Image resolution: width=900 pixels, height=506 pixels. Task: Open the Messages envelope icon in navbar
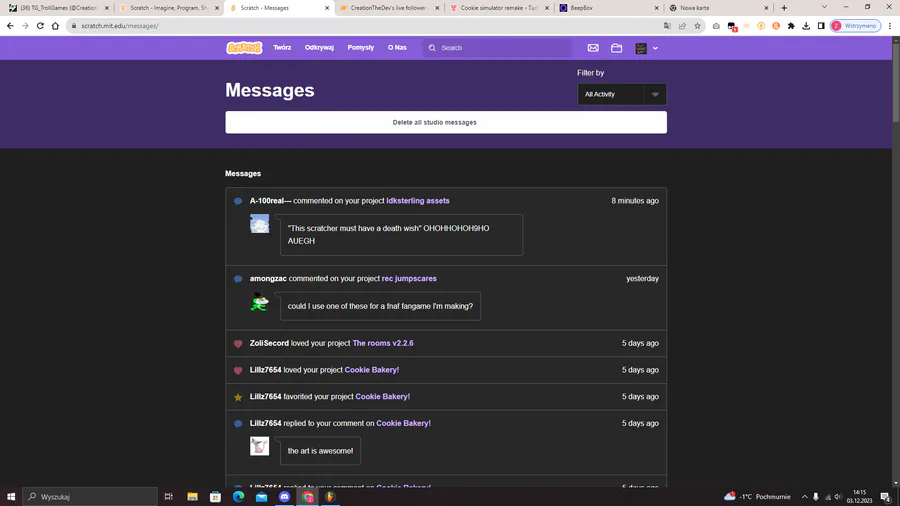click(x=593, y=48)
